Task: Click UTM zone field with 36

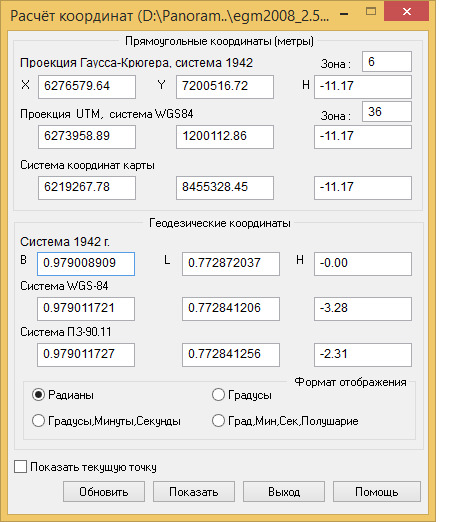Action: (x=387, y=111)
